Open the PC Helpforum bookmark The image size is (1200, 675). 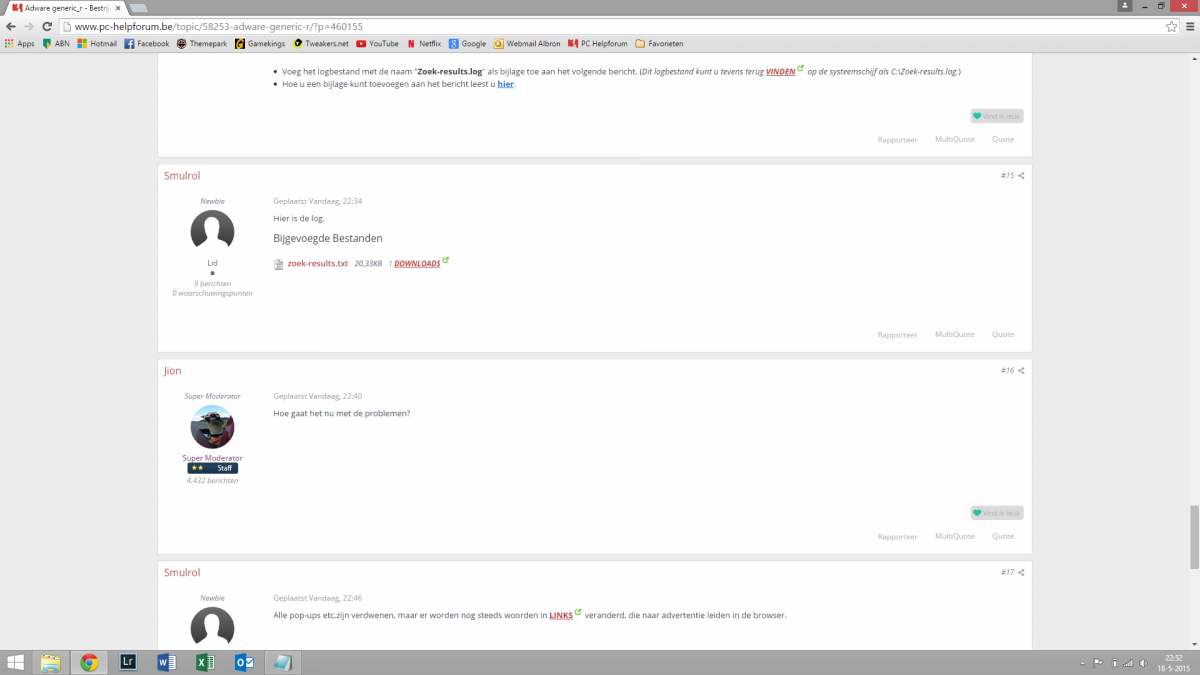(x=598, y=43)
